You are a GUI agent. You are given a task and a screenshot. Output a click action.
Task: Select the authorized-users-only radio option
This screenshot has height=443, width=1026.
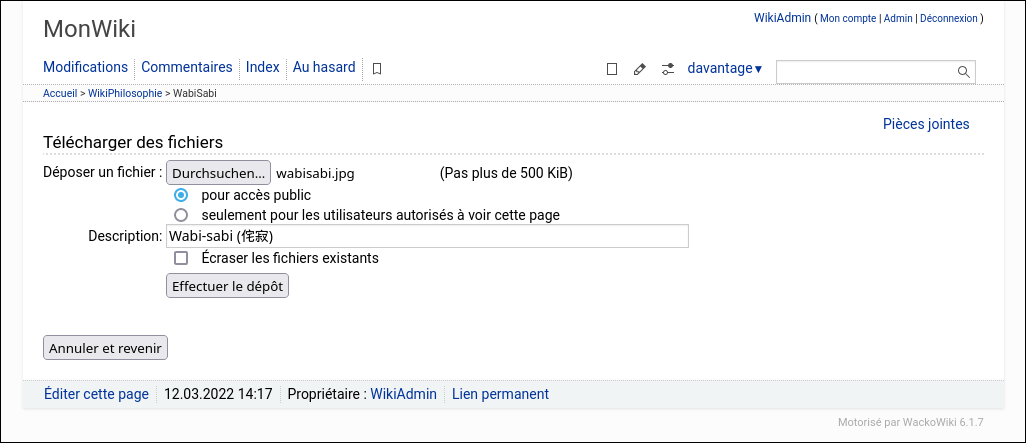tap(181, 215)
